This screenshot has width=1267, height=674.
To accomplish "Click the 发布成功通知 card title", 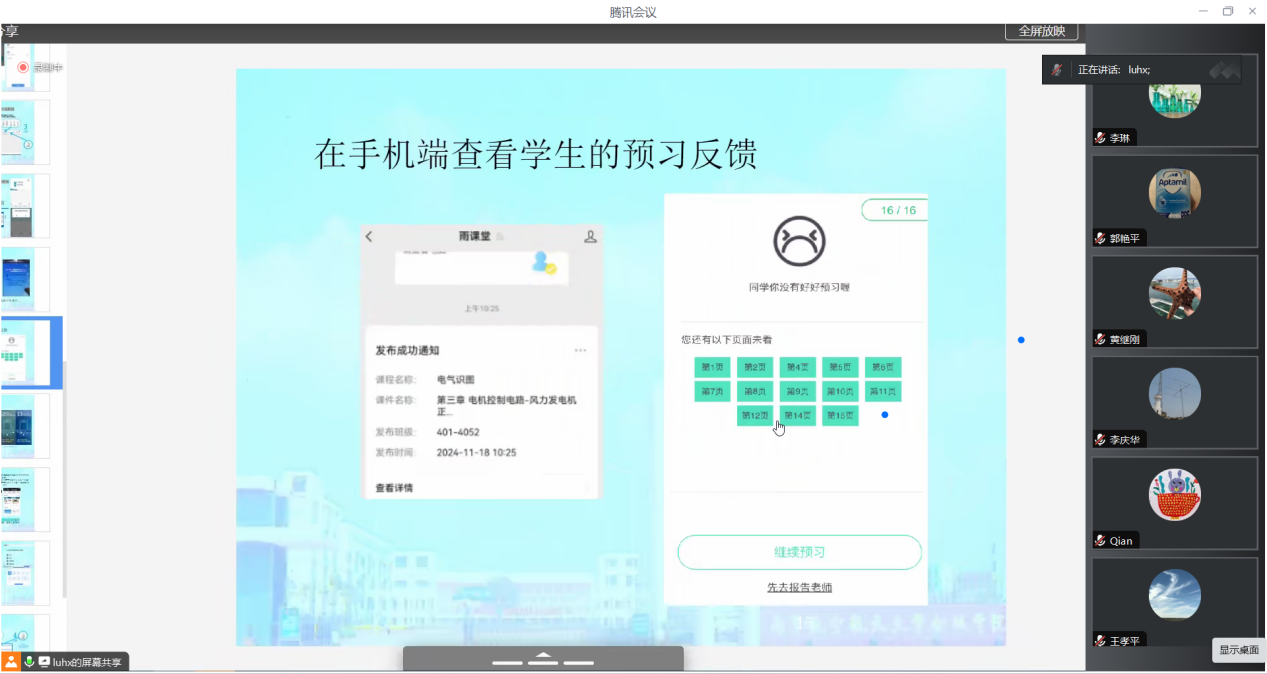I will [407, 350].
